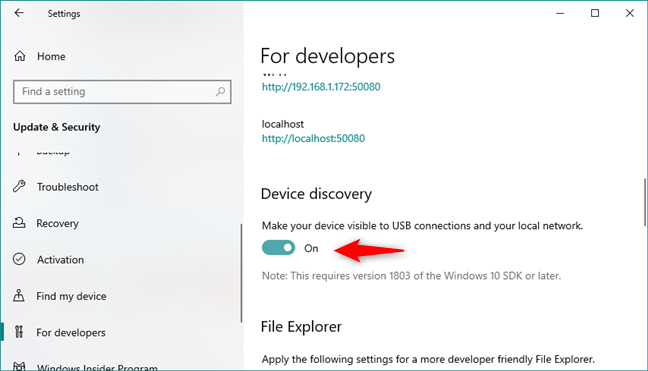Click the sidebar vertical scrollbar

pyautogui.click(x=241, y=273)
